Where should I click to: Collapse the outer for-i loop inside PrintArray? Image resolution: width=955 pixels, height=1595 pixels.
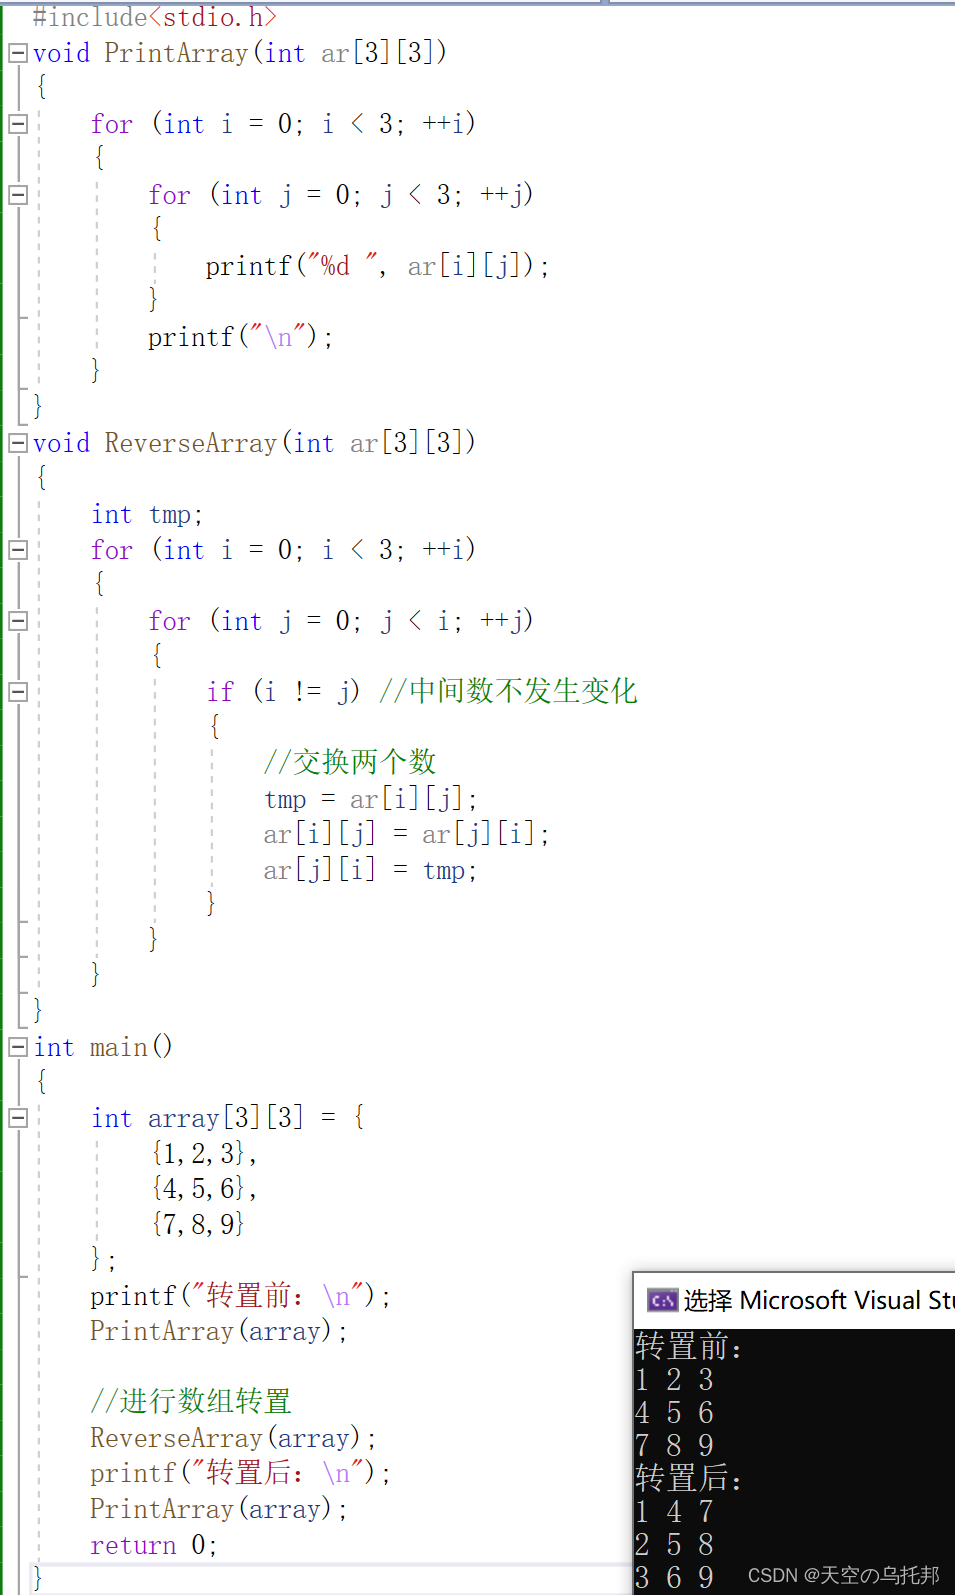18,124
